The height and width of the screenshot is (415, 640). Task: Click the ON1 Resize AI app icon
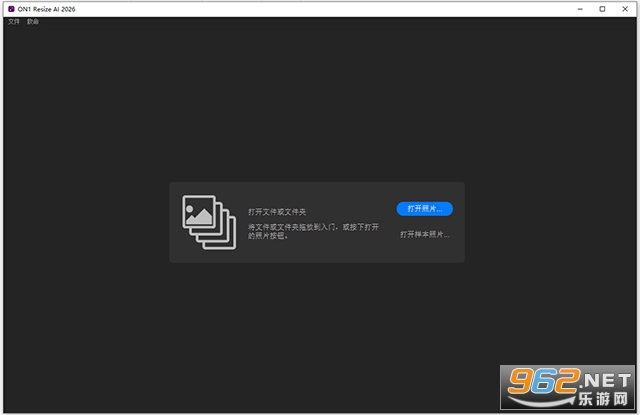(x=11, y=9)
